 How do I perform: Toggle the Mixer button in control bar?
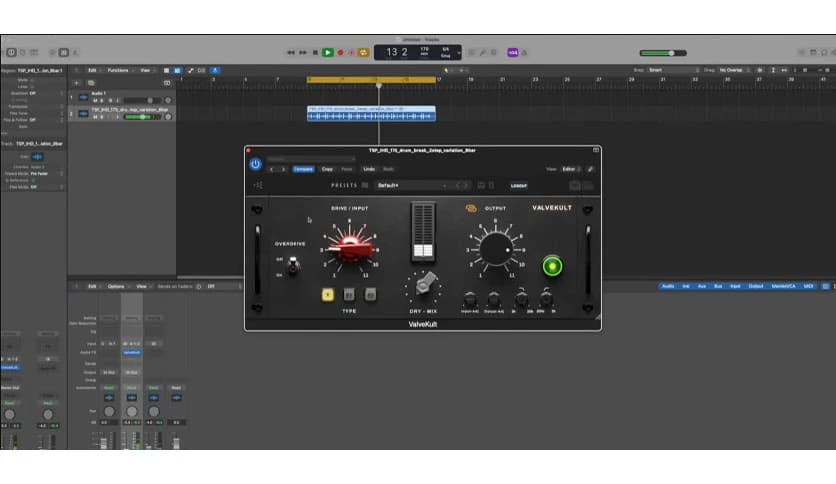click(x=63, y=52)
